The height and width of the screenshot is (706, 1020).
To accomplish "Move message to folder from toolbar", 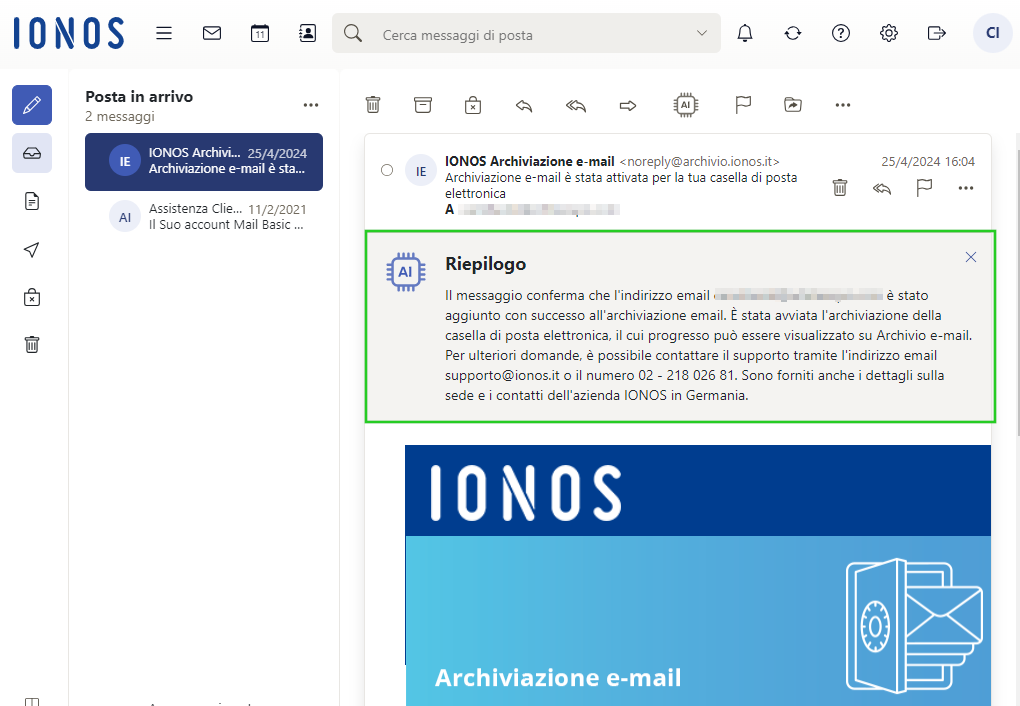I will point(793,105).
